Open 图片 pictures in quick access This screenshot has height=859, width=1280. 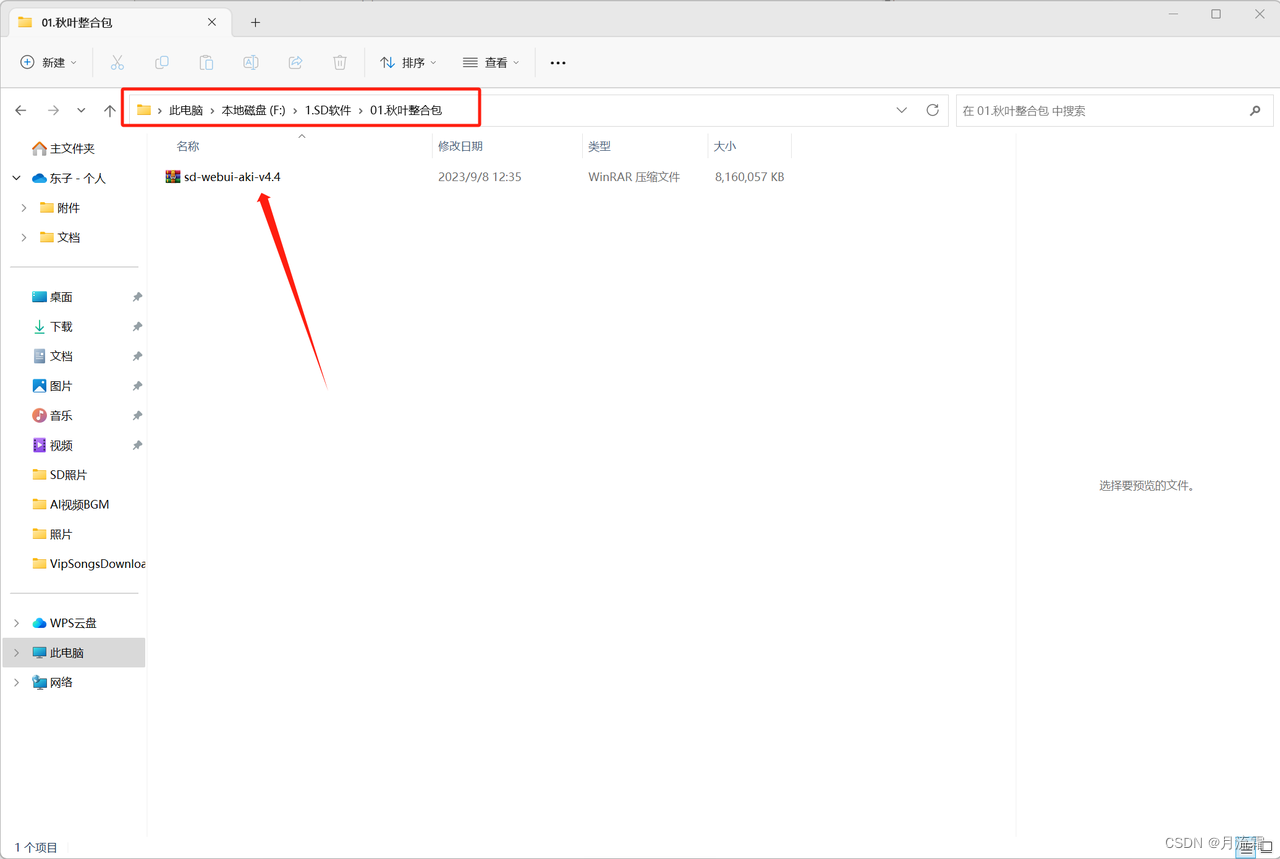point(52,386)
